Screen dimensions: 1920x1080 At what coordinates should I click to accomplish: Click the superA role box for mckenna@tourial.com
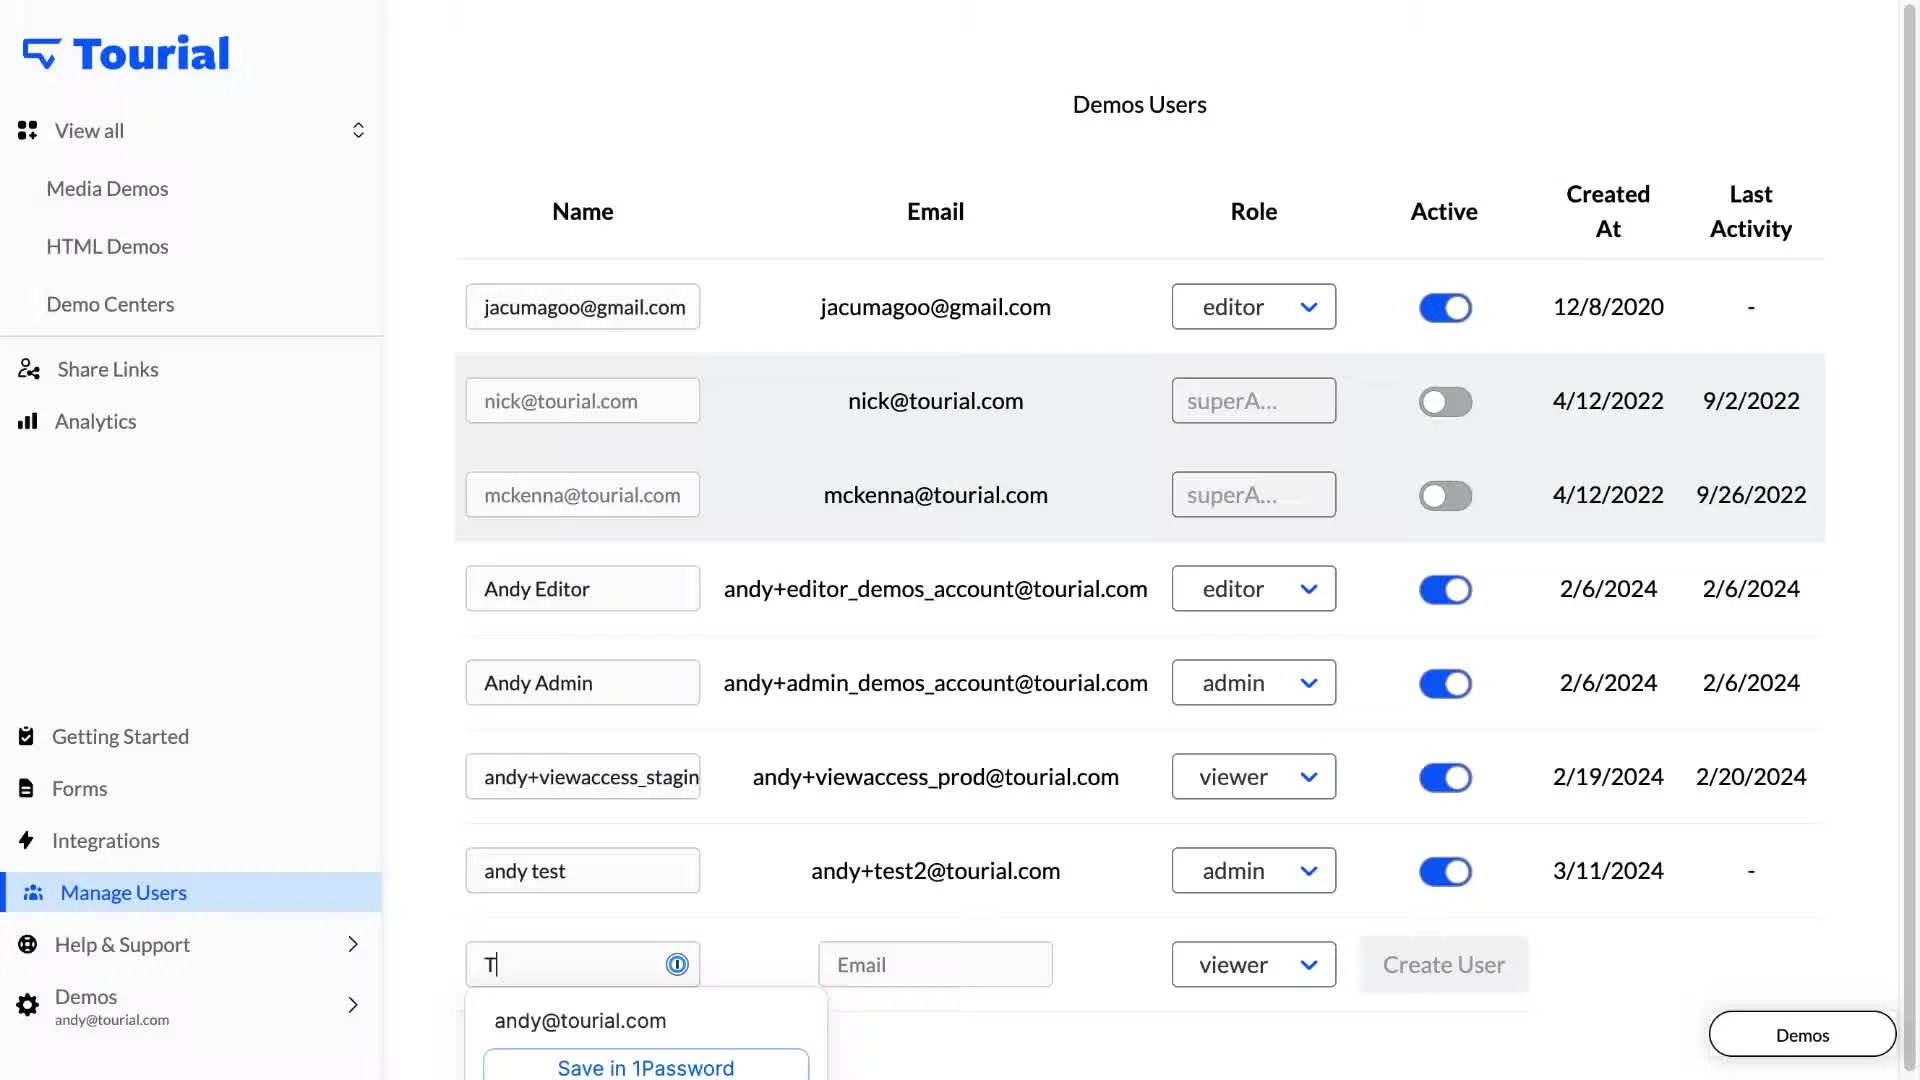[x=1254, y=495]
